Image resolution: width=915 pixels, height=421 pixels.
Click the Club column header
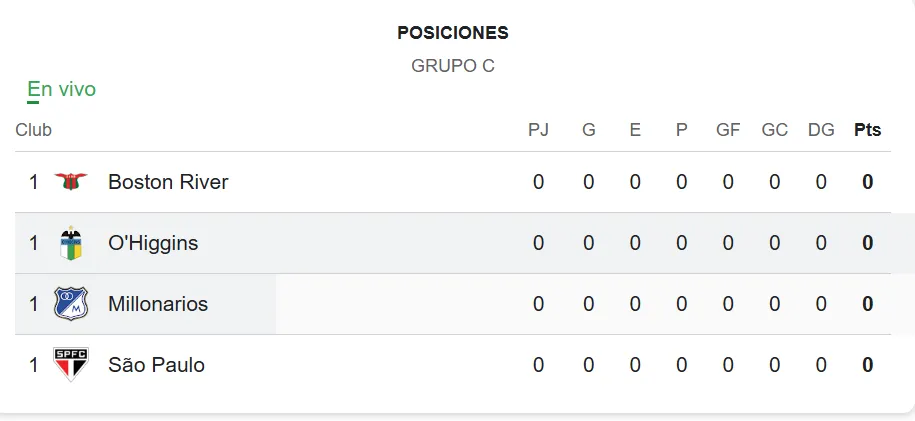tap(34, 130)
